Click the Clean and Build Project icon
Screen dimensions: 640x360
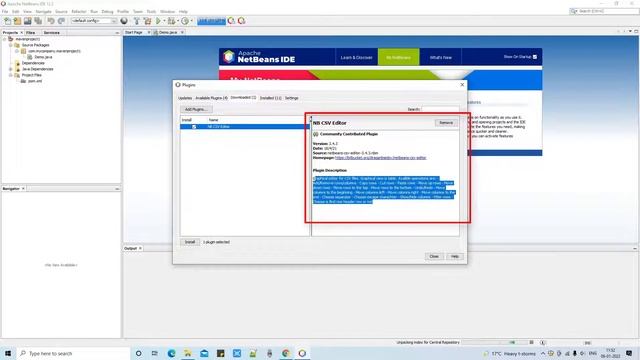(147, 21)
